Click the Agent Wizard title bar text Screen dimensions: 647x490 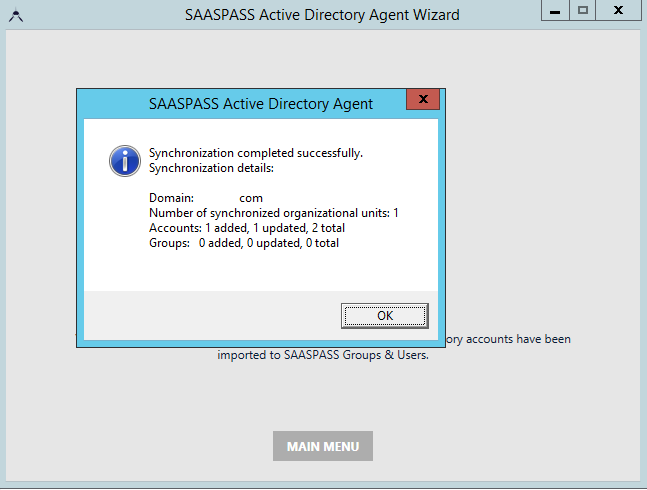[x=322, y=15]
